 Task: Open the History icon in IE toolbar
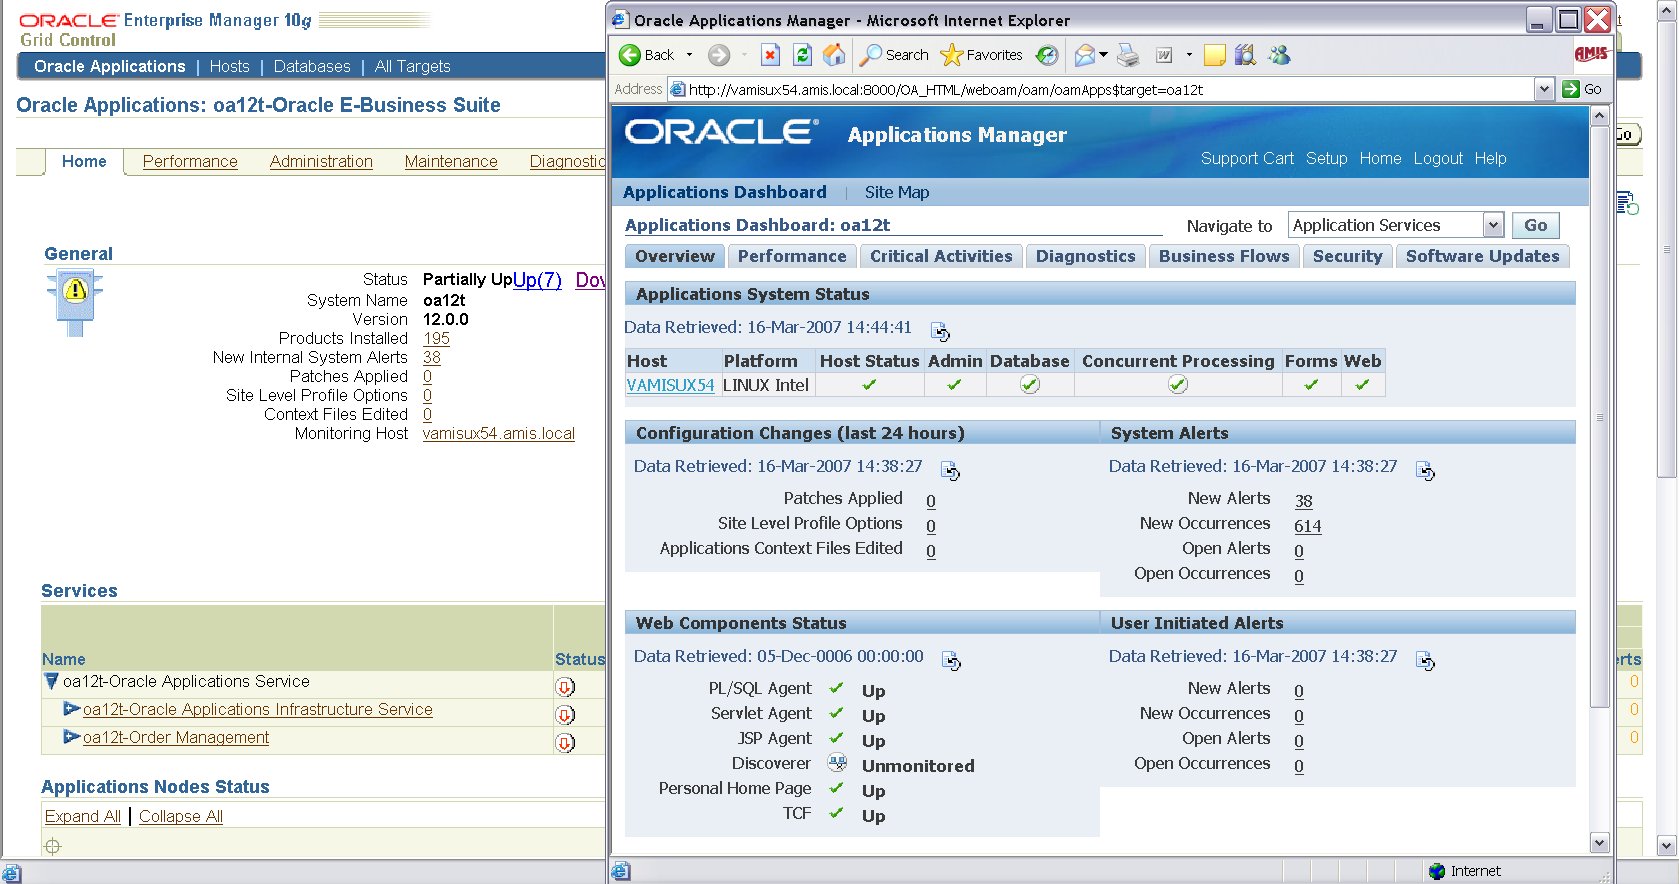click(x=1047, y=55)
